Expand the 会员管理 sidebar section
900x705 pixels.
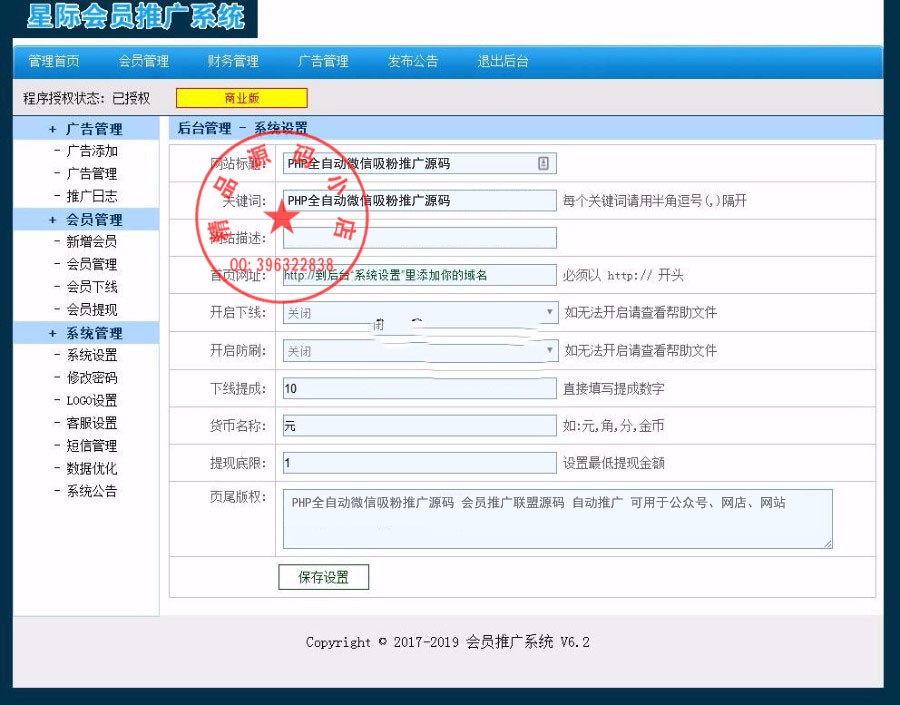(85, 219)
